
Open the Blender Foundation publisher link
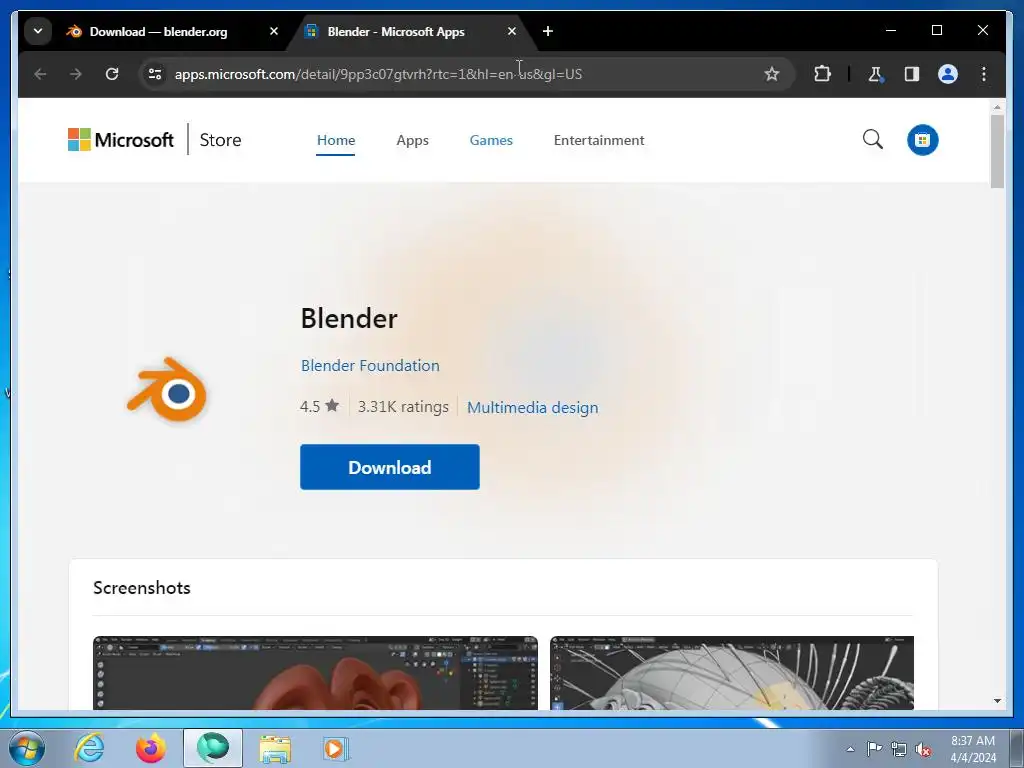point(370,365)
